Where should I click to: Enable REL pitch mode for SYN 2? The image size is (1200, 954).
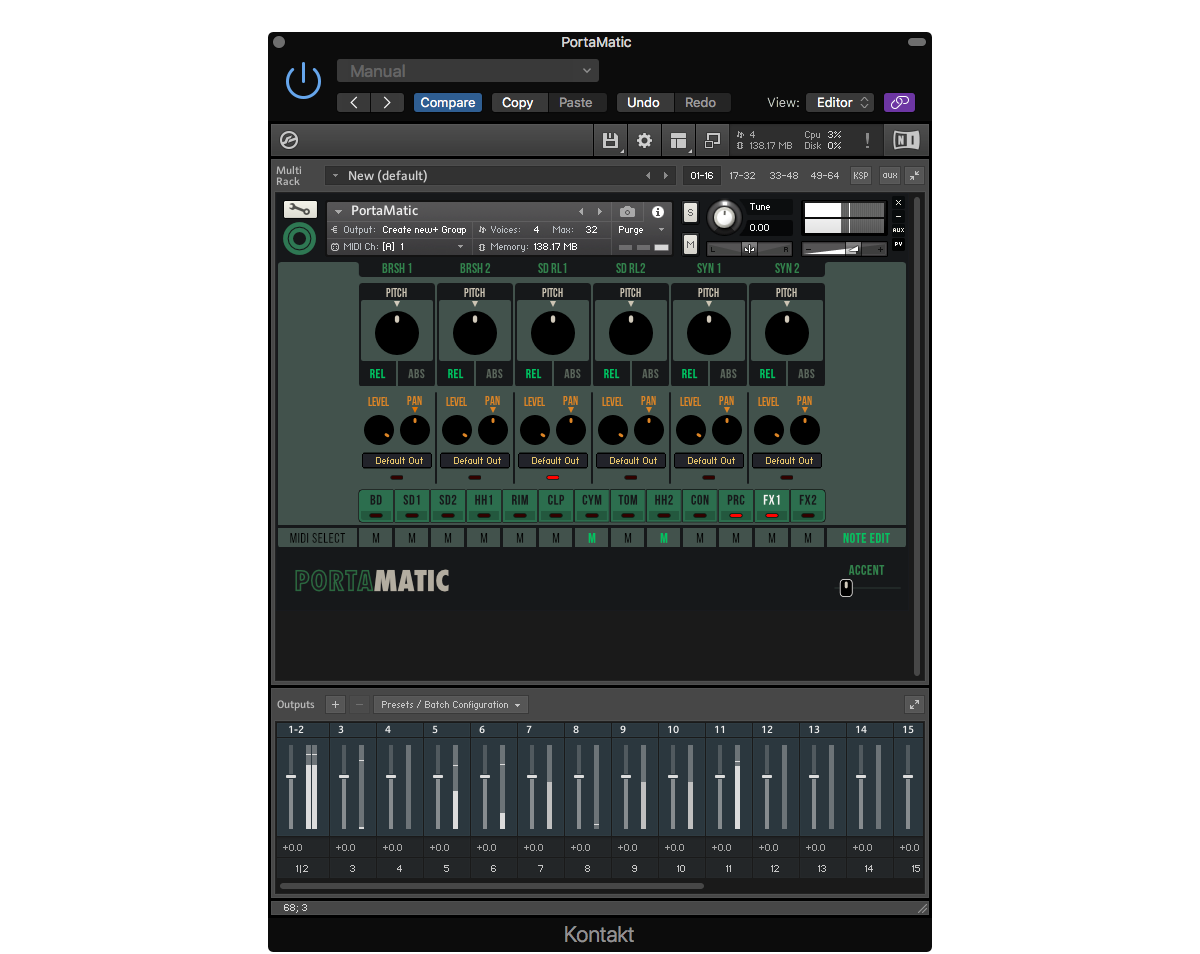[x=767, y=374]
